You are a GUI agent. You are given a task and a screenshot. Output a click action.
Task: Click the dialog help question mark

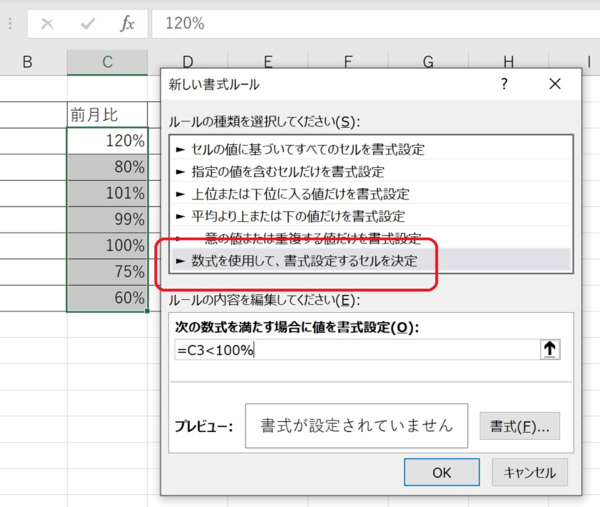click(504, 85)
